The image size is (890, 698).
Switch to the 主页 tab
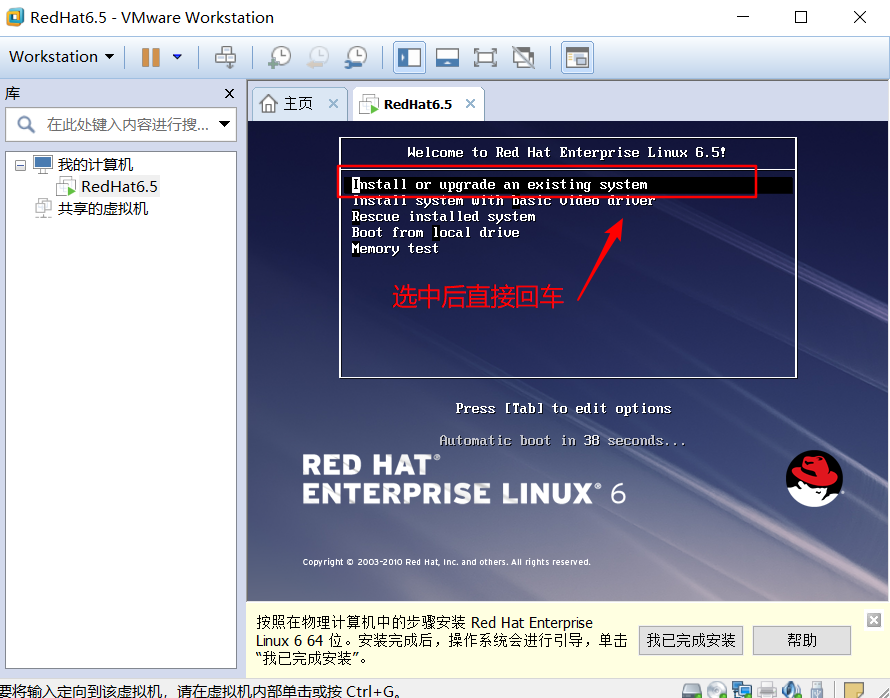coord(297,102)
